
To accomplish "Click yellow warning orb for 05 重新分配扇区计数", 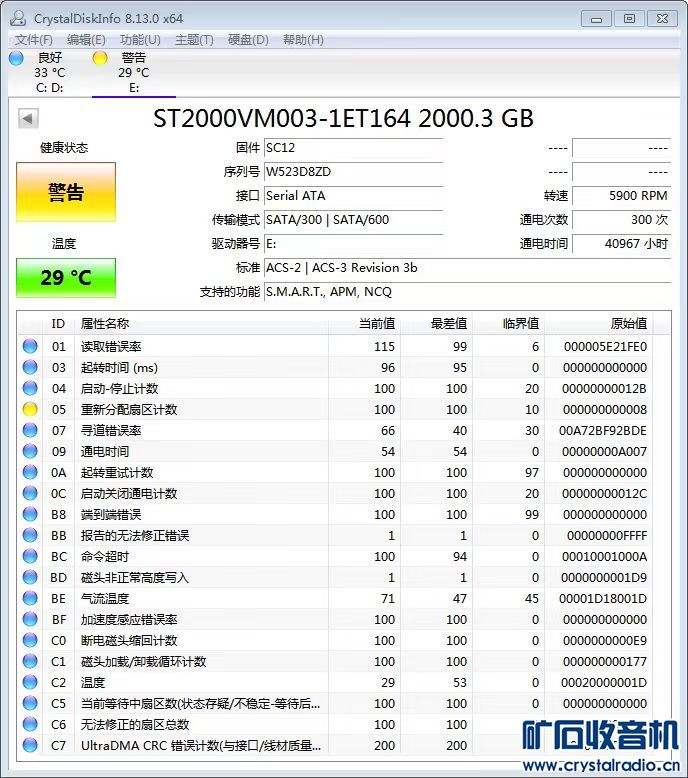I will point(30,409).
